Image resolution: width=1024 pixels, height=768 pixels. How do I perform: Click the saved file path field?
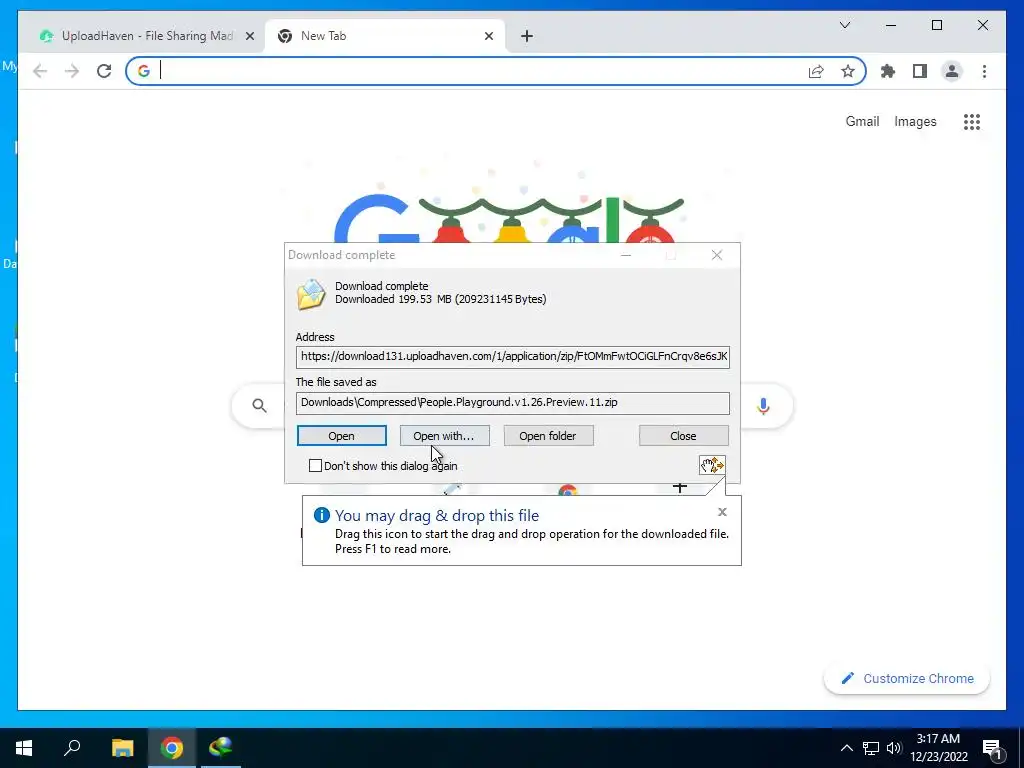[513, 403]
